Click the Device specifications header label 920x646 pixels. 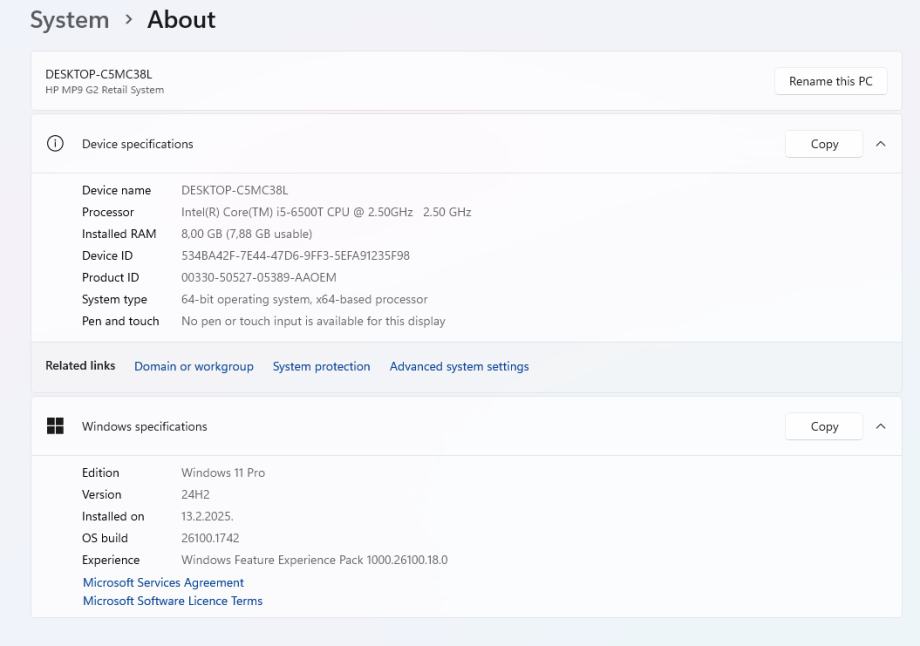(137, 144)
